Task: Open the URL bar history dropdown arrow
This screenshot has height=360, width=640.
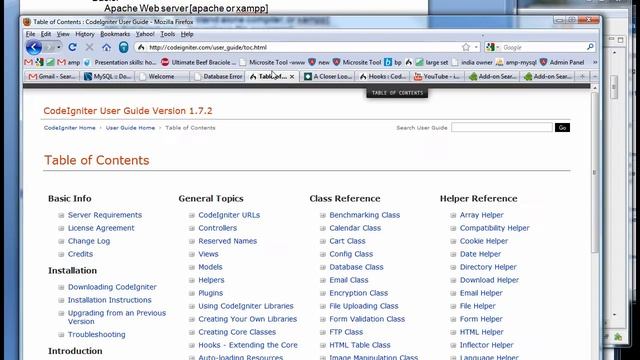Action: pos(476,47)
